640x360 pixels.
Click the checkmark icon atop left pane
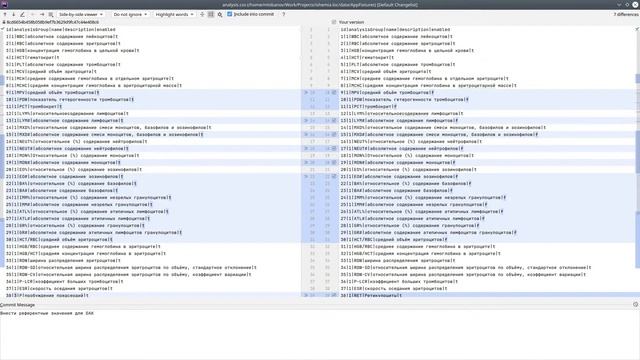pyautogui.click(x=2, y=29)
